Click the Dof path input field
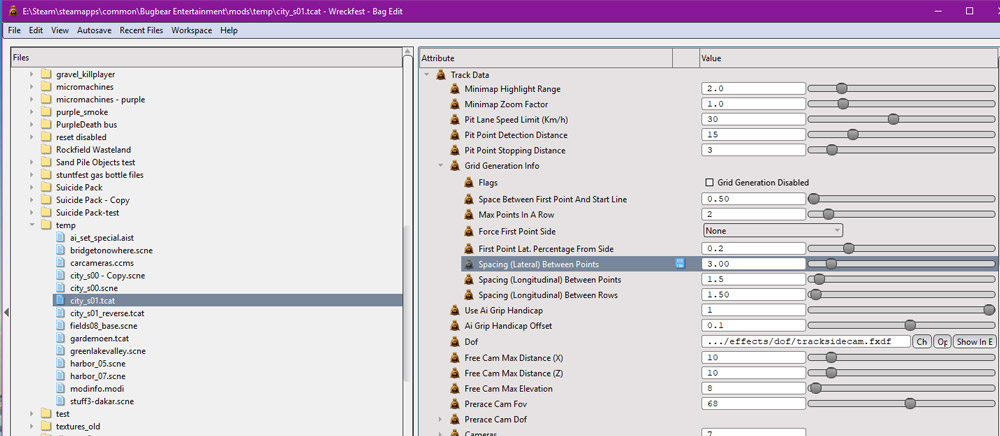This screenshot has width=1000, height=436. pyautogui.click(x=805, y=342)
